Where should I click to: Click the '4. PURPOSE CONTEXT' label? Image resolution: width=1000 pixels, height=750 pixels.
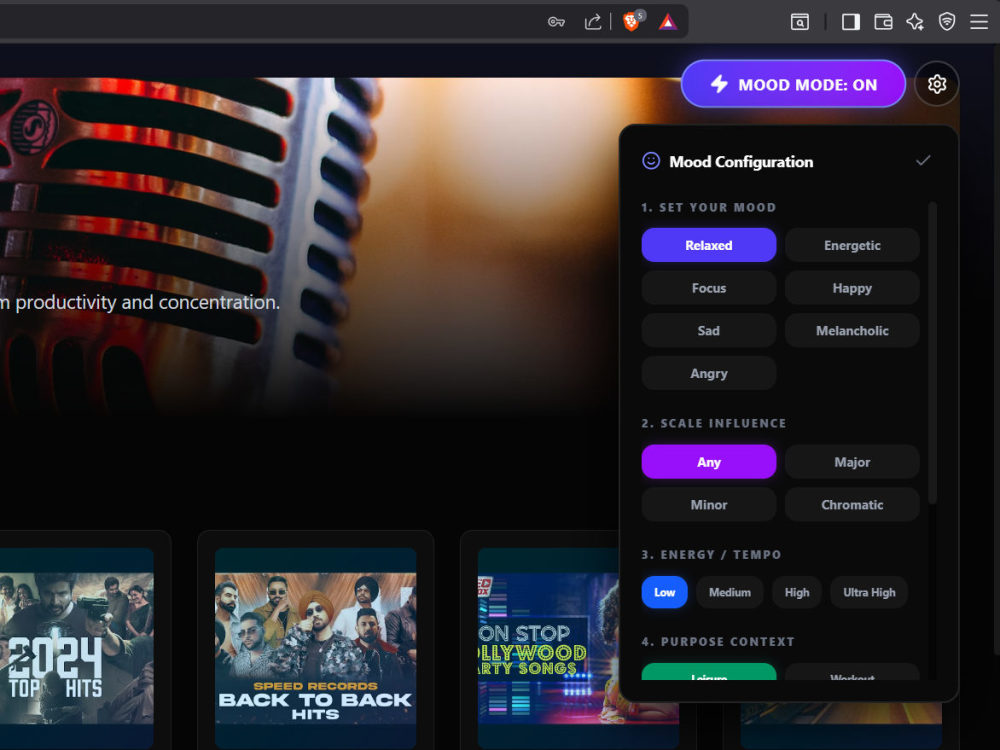pos(718,642)
